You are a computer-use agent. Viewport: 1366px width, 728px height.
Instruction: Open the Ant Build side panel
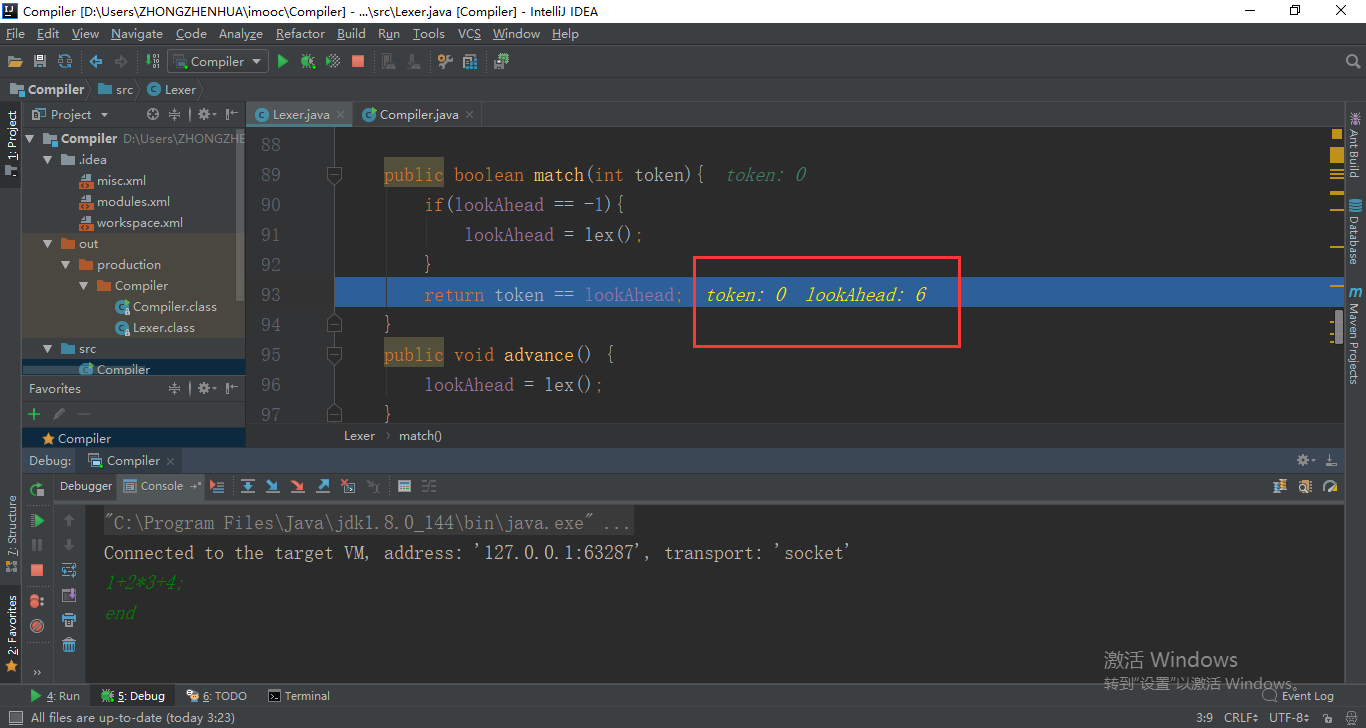pos(1355,144)
